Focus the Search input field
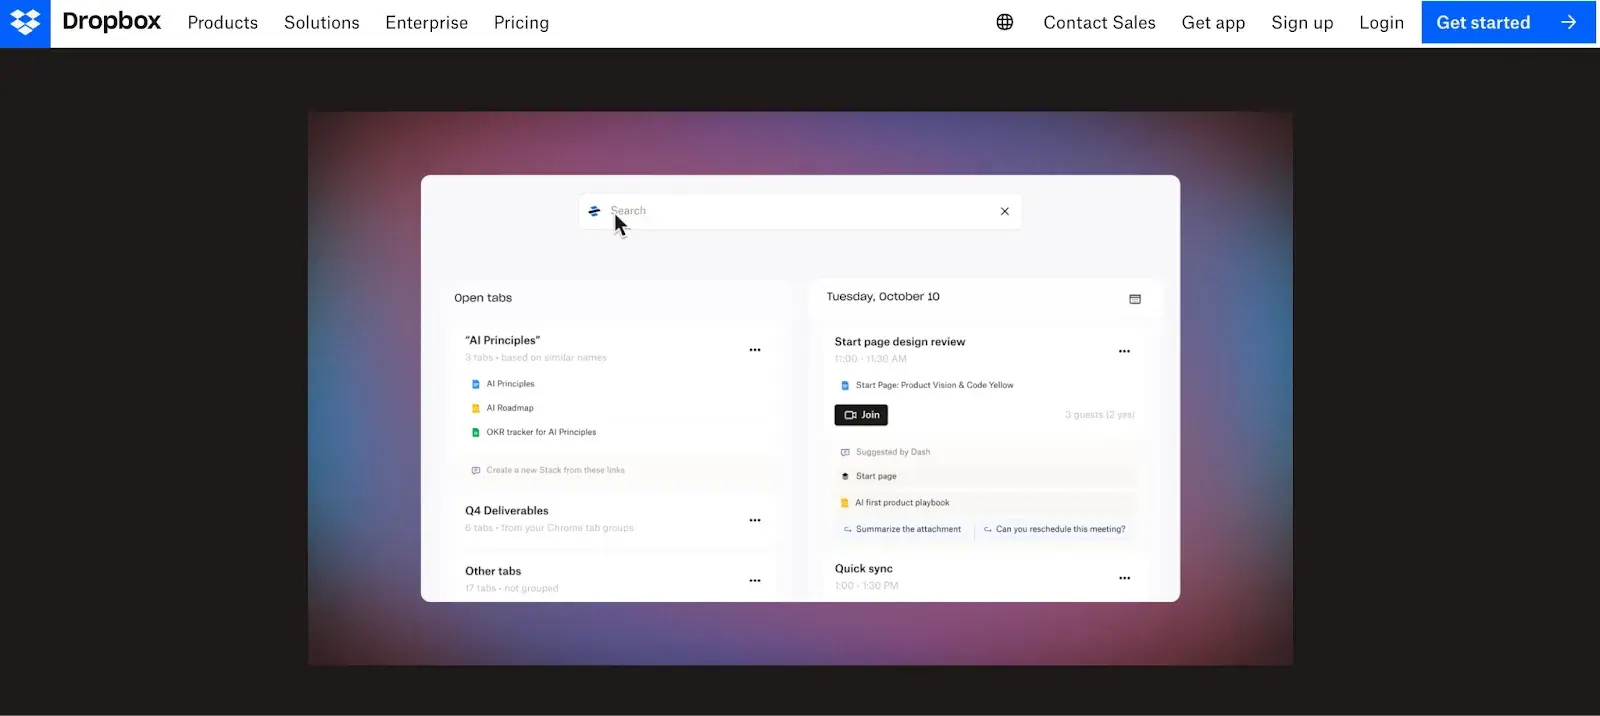Screen dimensions: 1600x716 (x=800, y=211)
